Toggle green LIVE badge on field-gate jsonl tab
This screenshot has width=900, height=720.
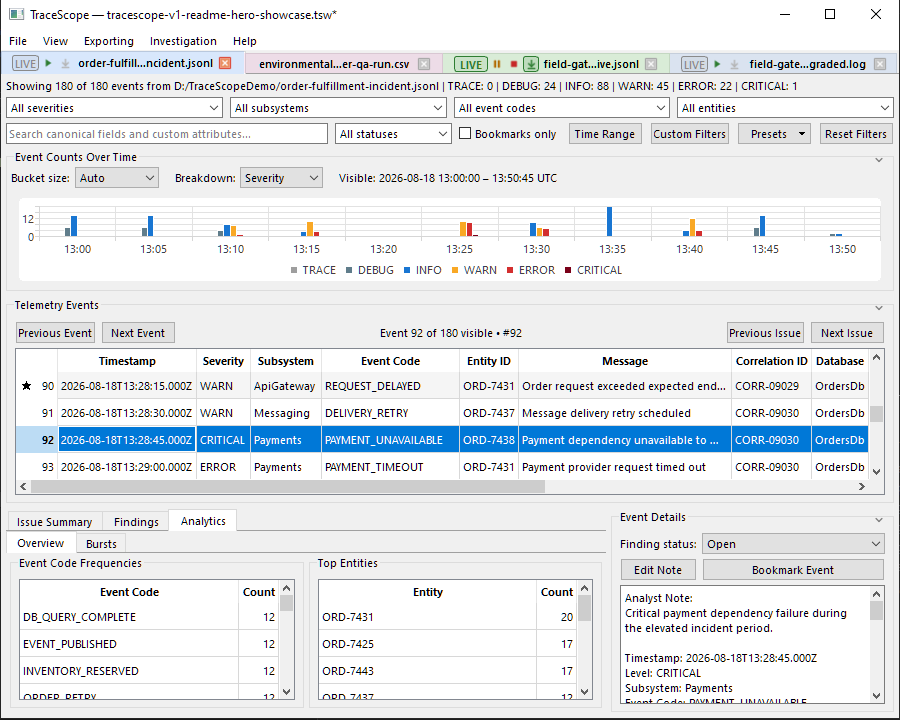click(x=471, y=64)
